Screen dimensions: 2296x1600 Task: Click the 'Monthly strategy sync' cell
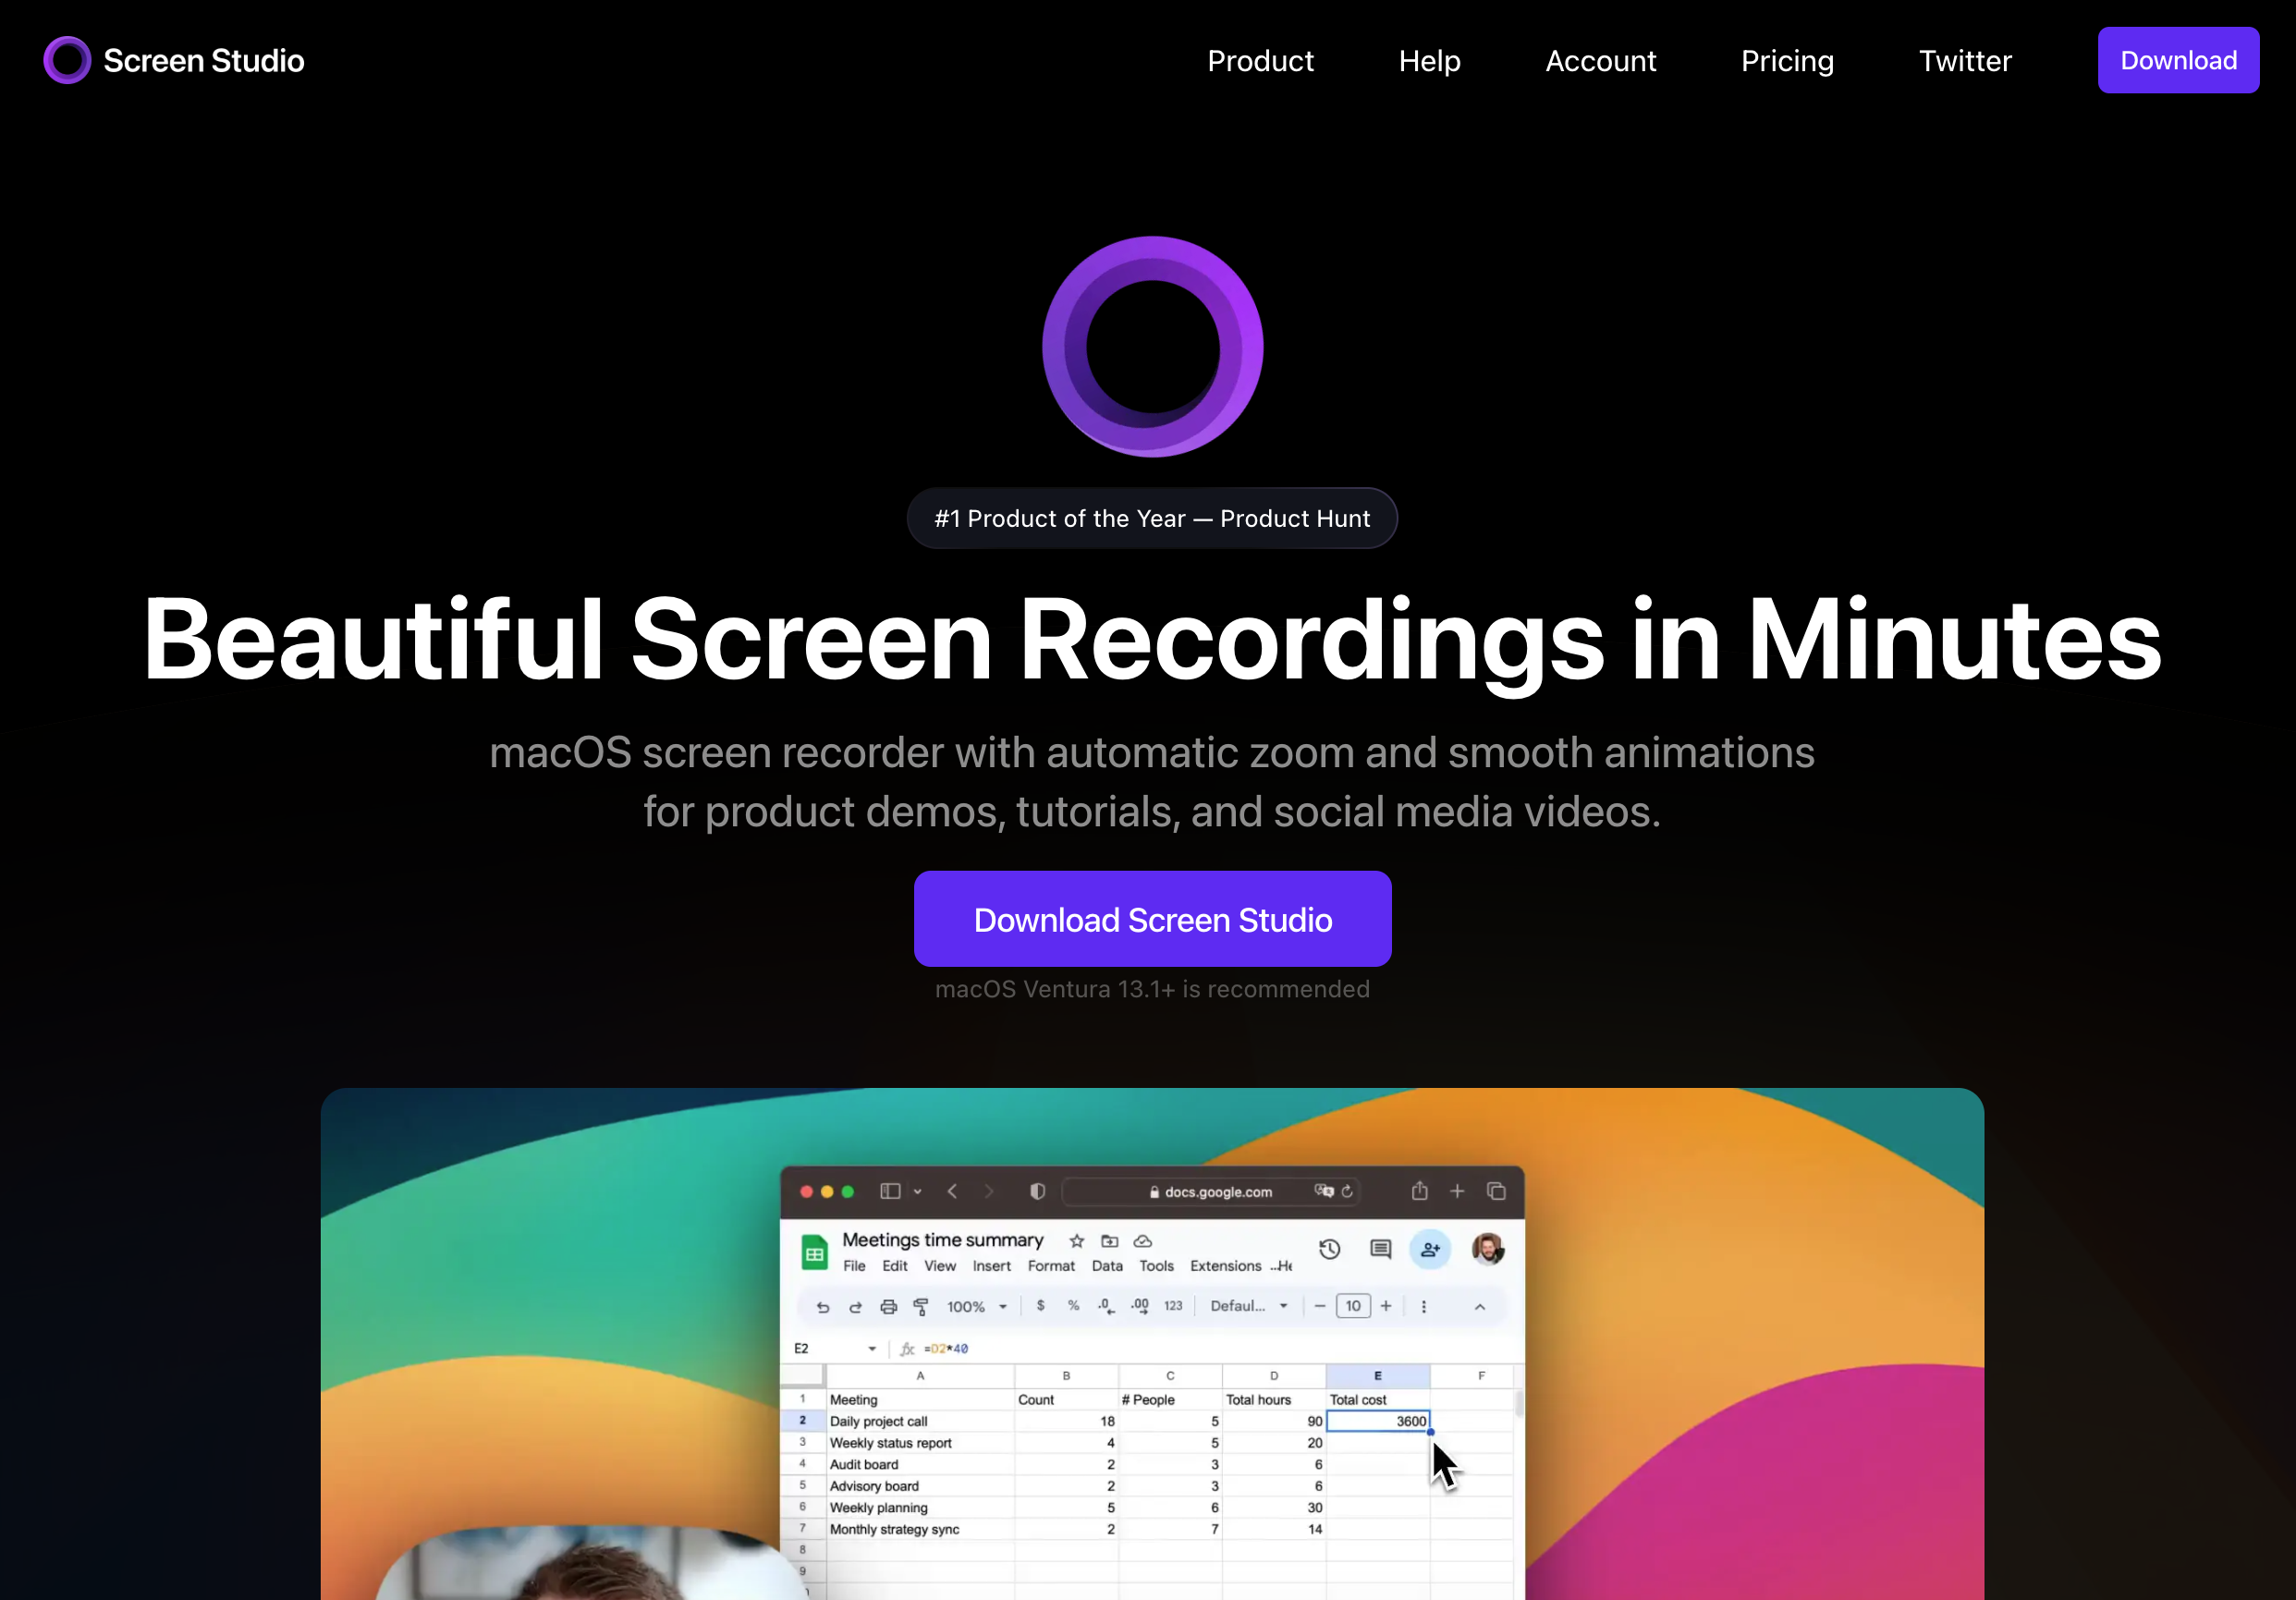point(919,1530)
